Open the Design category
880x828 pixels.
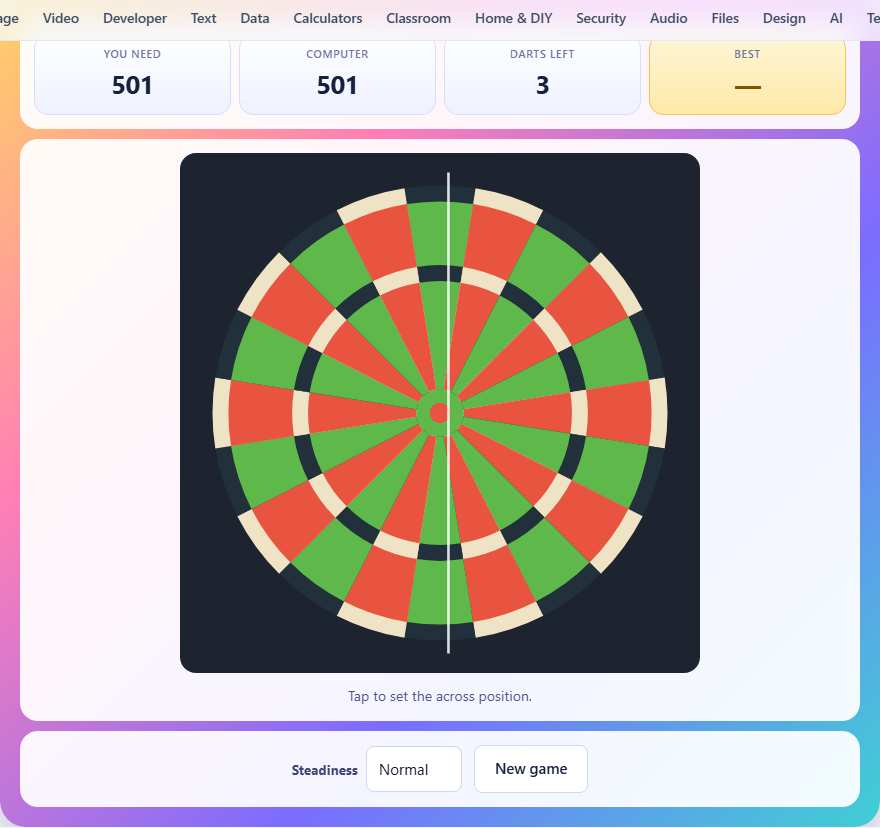(784, 19)
